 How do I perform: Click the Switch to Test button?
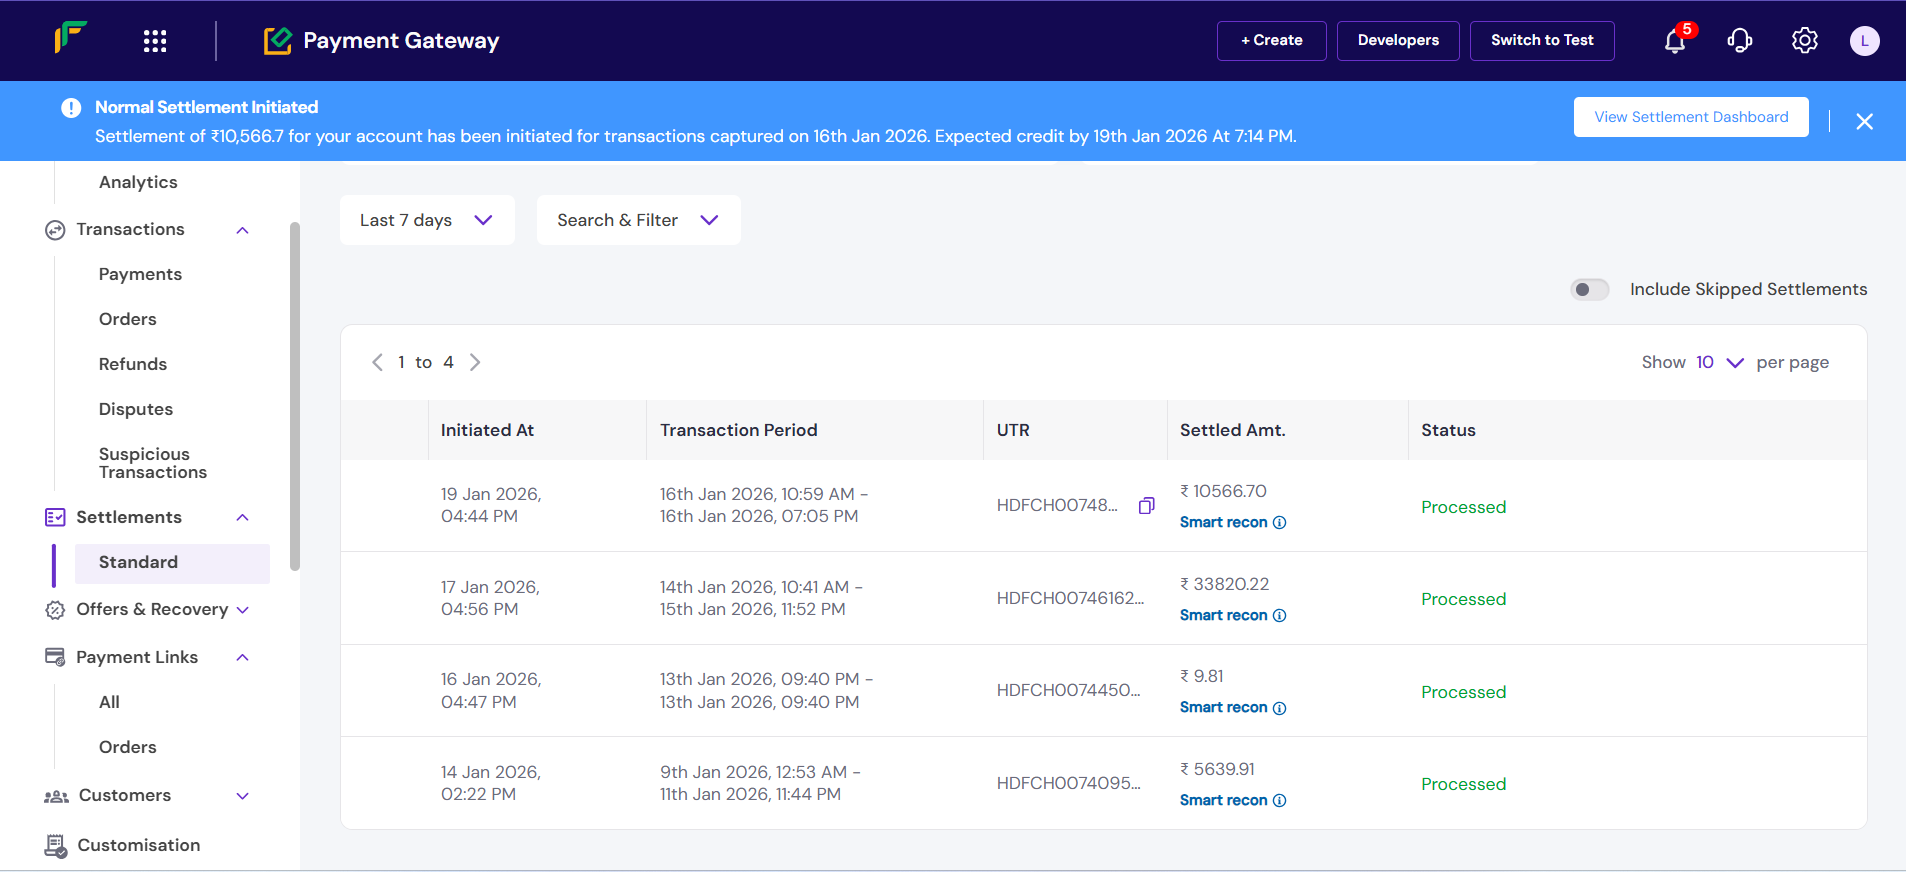(x=1541, y=41)
